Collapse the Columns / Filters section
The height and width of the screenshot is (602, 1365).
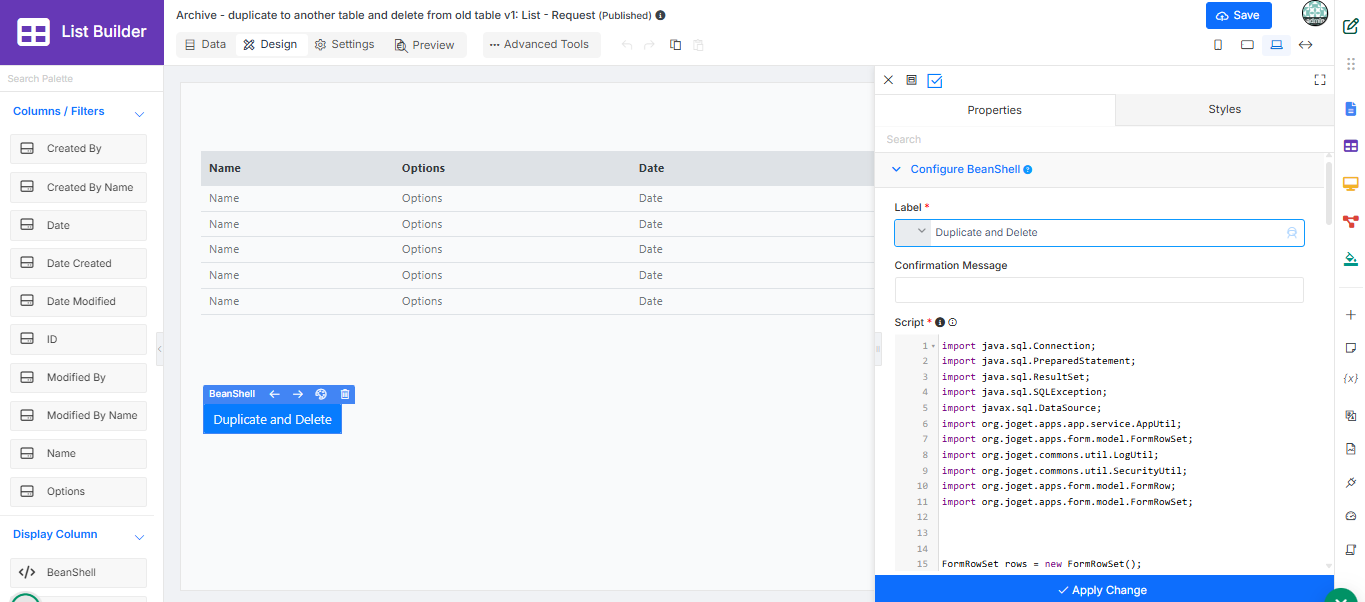coord(140,113)
